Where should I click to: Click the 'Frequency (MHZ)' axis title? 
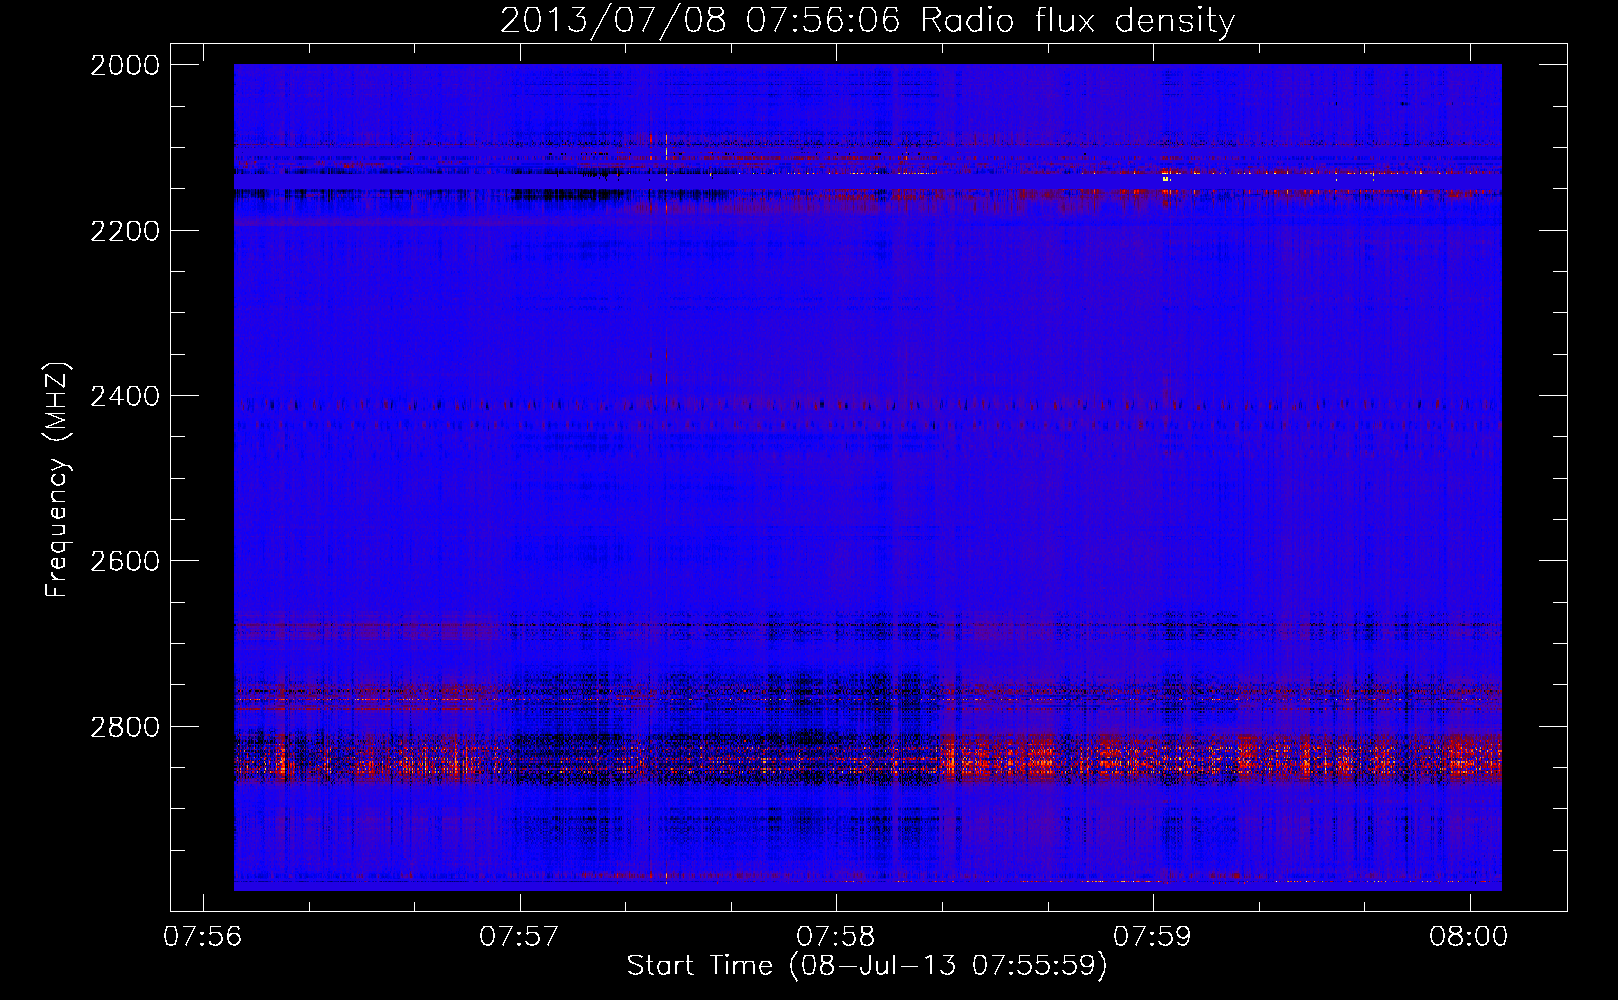tap(57, 480)
